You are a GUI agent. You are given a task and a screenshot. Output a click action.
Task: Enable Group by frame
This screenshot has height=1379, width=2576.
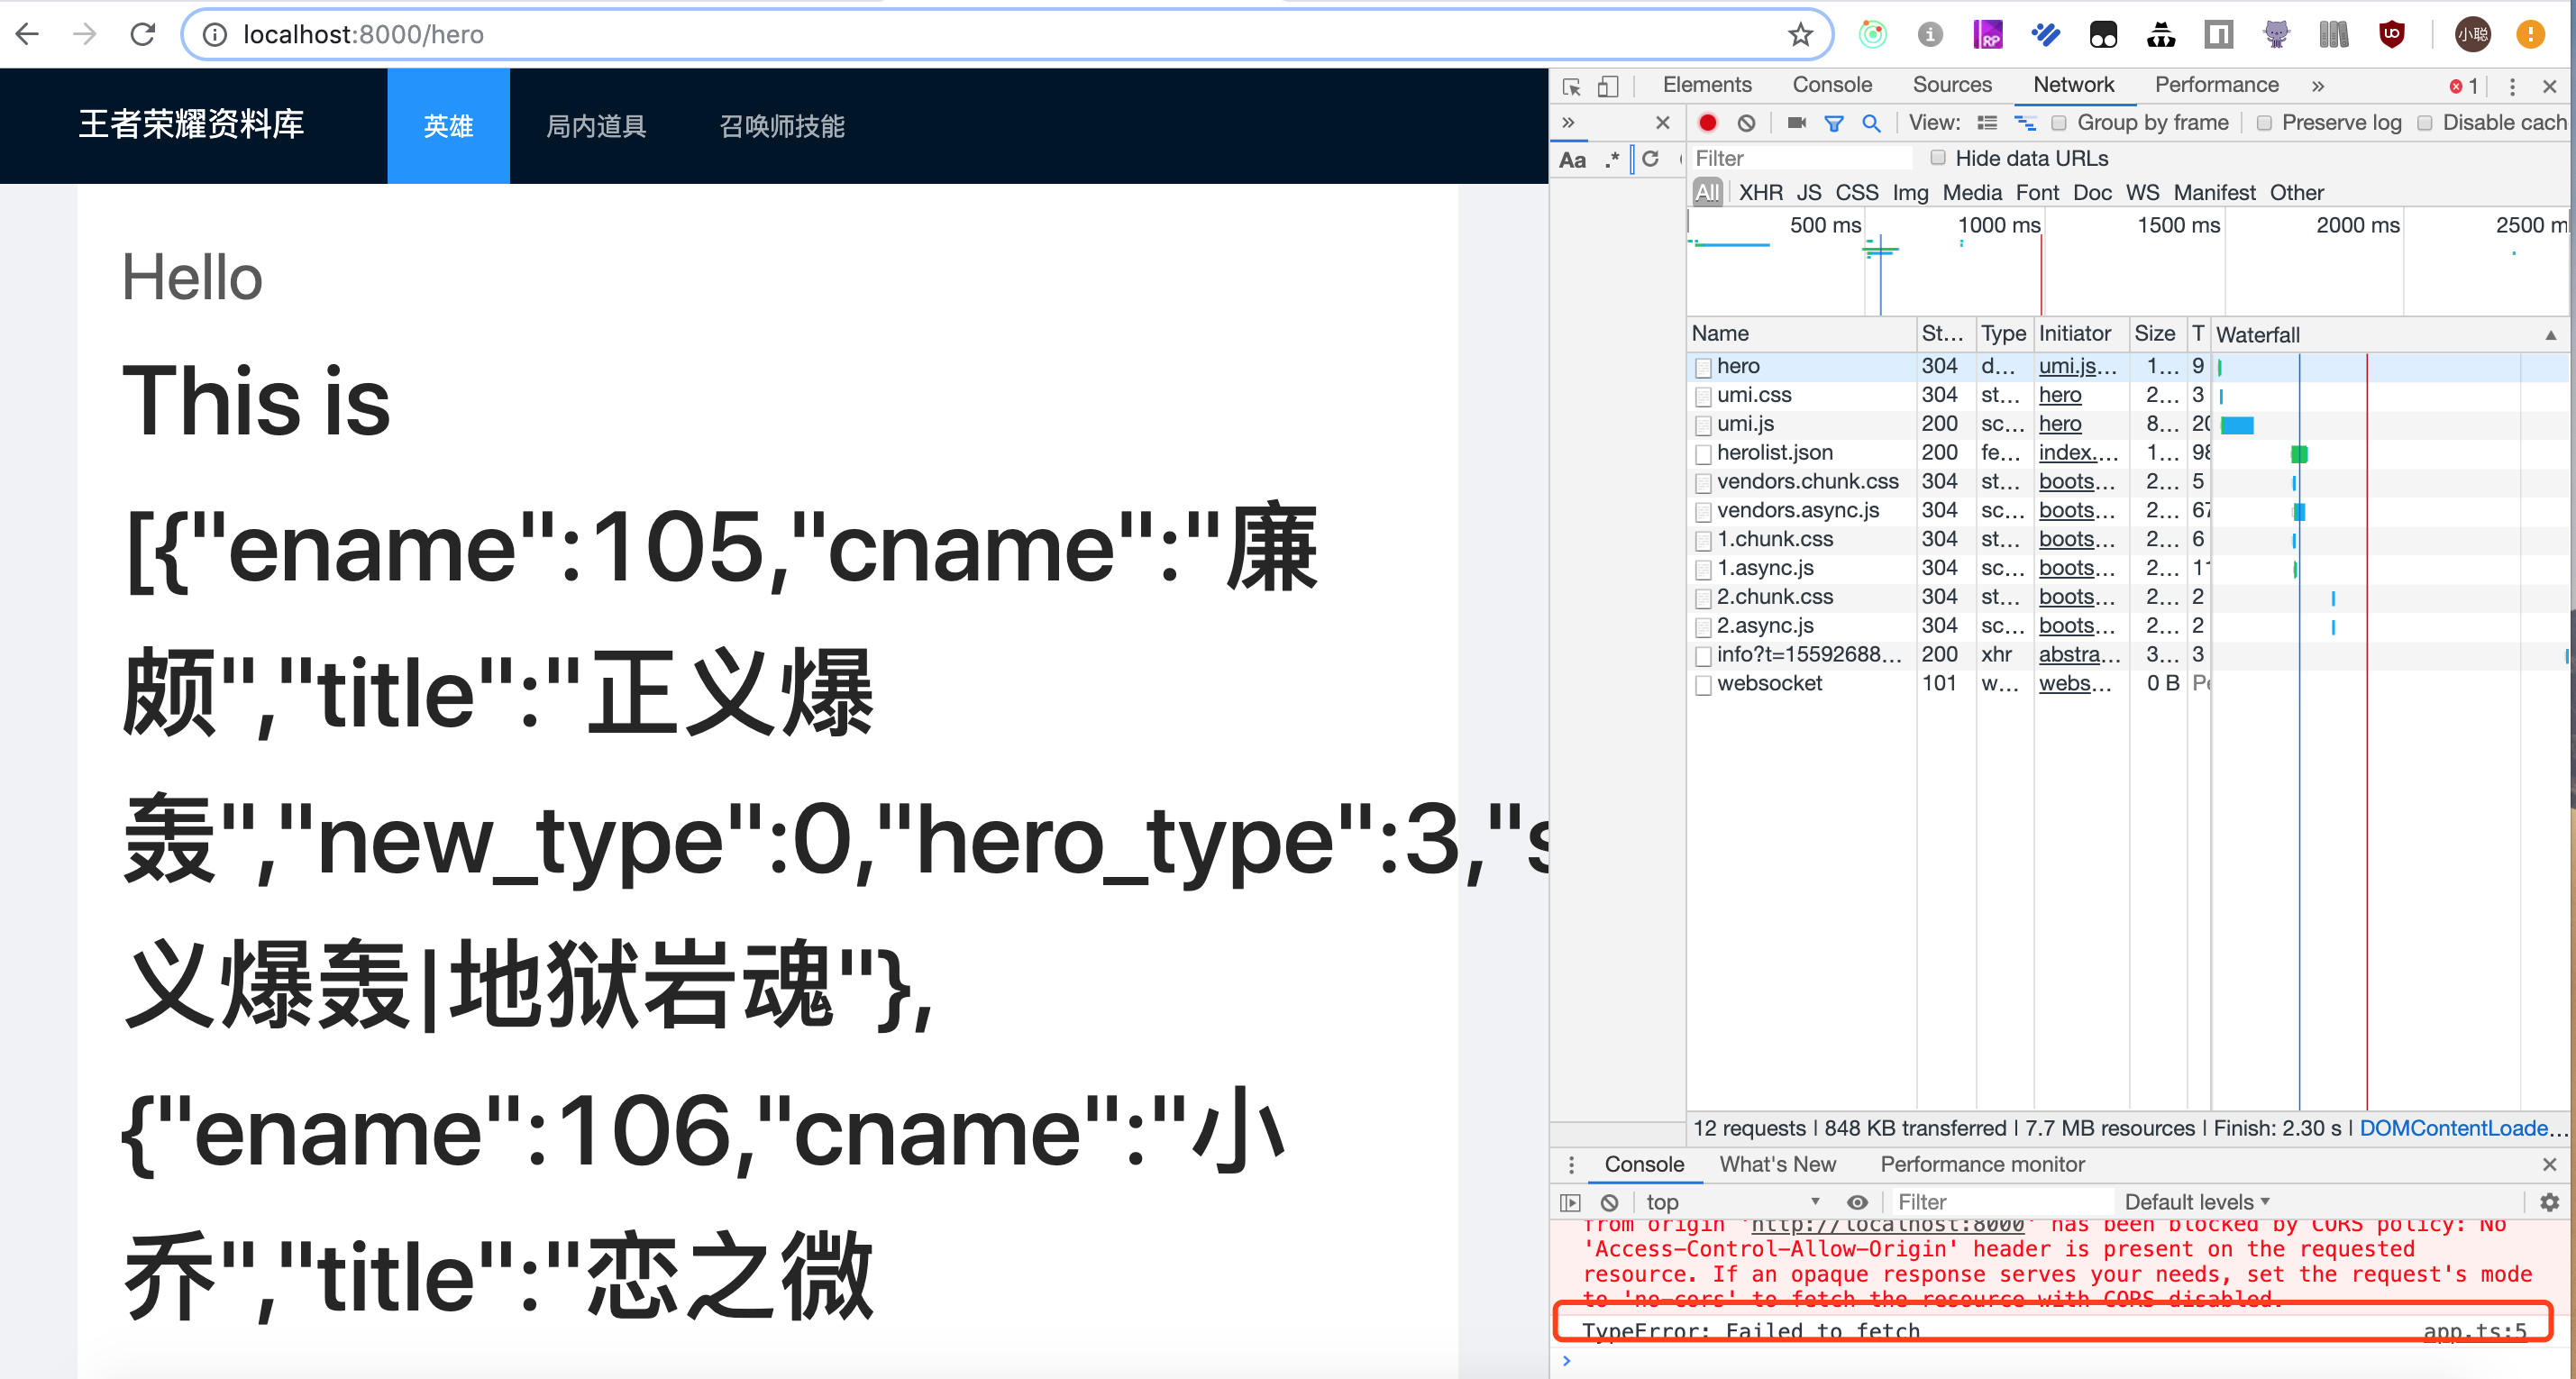[2059, 123]
